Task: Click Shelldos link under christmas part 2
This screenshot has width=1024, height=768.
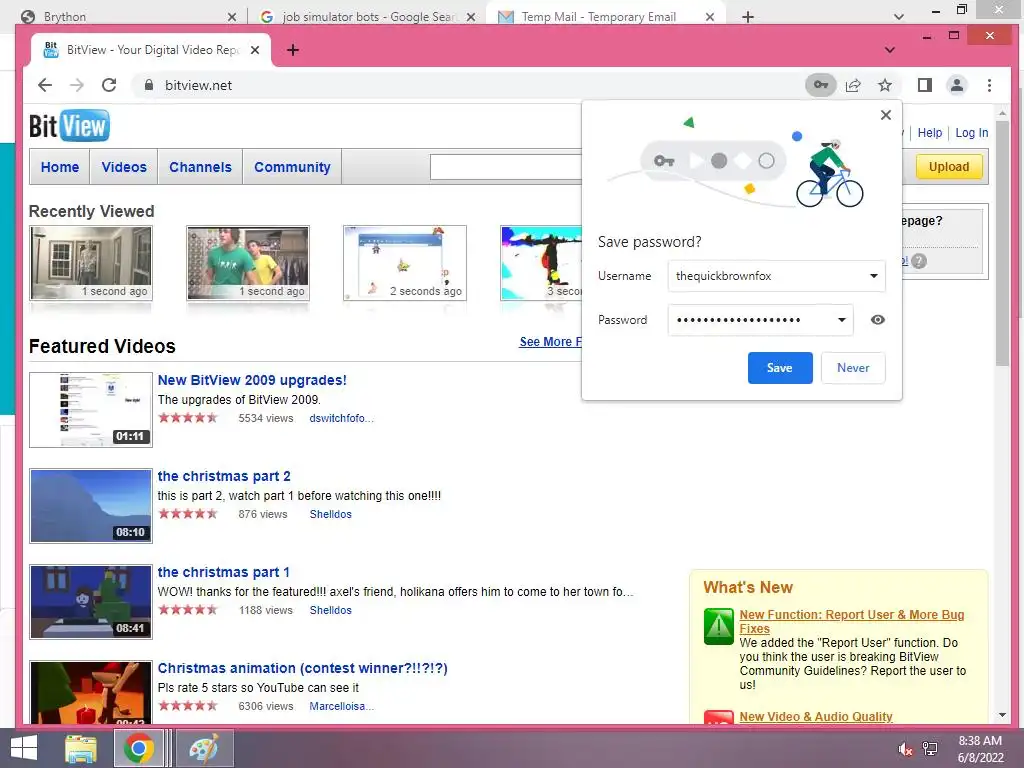Action: tap(330, 514)
